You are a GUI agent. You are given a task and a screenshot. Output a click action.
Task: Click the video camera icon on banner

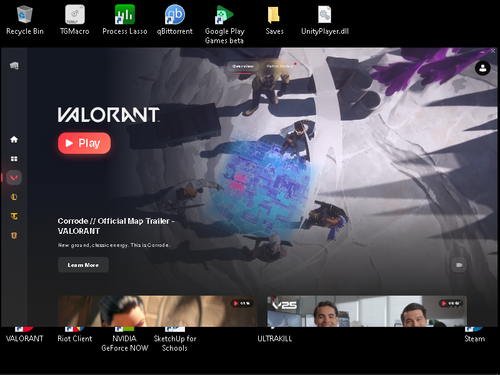click(x=459, y=265)
